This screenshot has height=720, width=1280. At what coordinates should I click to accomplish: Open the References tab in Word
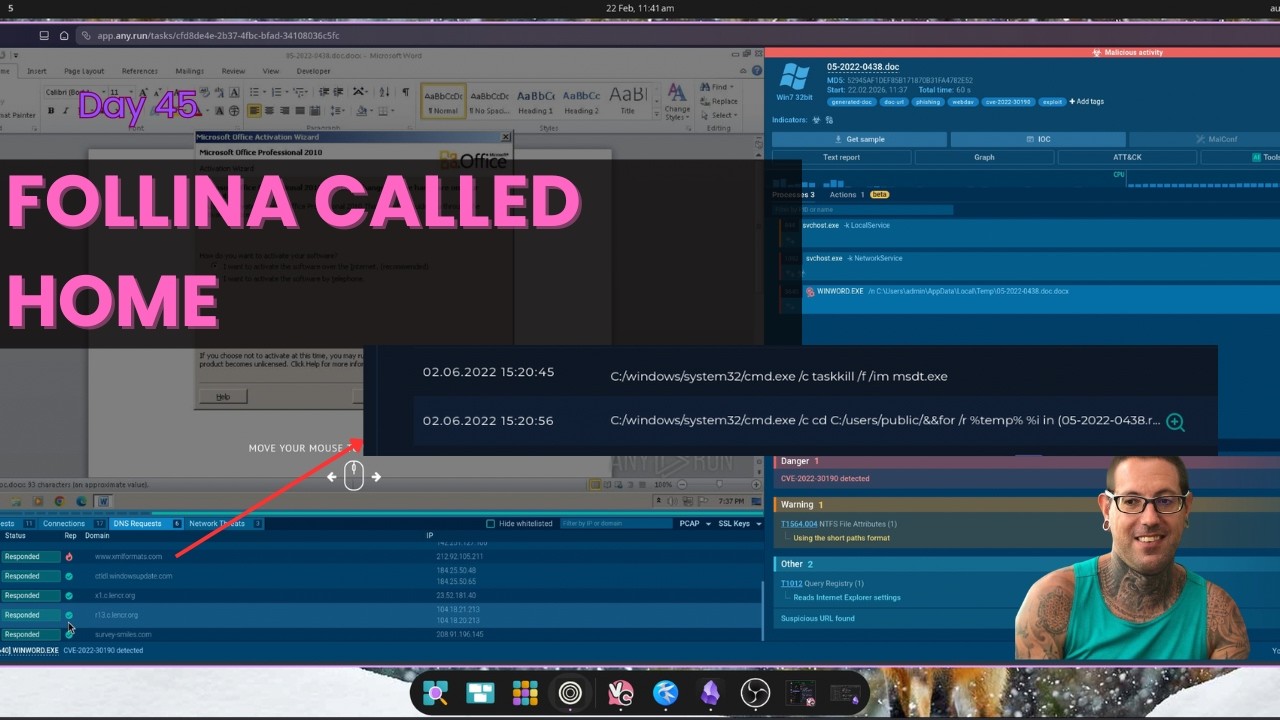coord(139,71)
